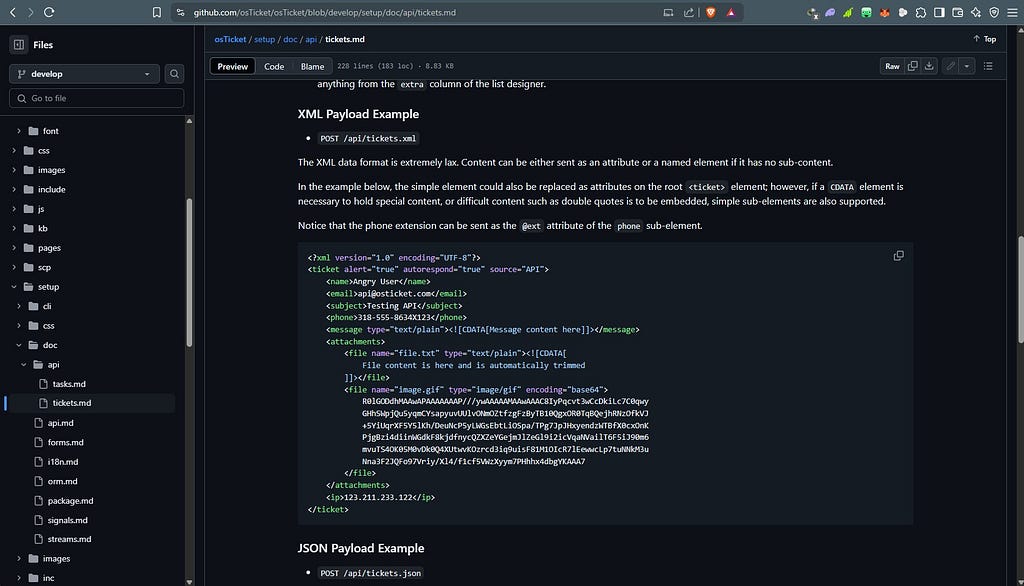Open the MetaMask fox extension
The width and height of the screenshot is (1024, 586).
884,12
